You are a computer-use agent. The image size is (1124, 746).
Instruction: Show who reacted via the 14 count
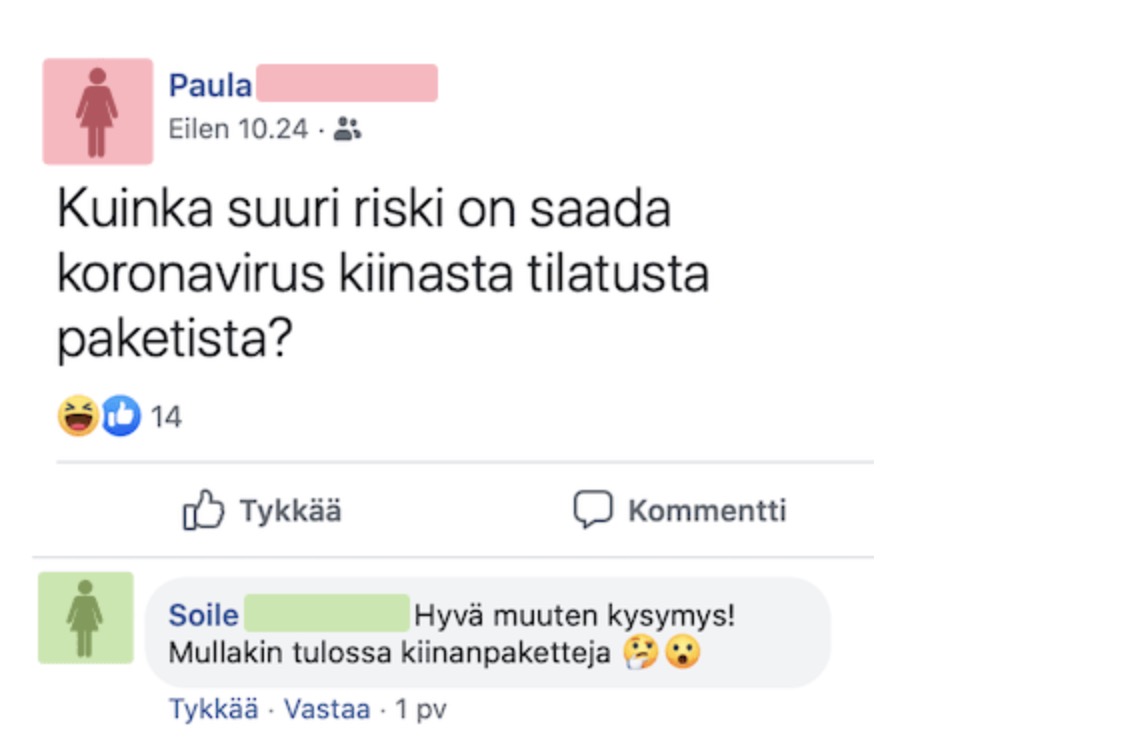point(166,417)
